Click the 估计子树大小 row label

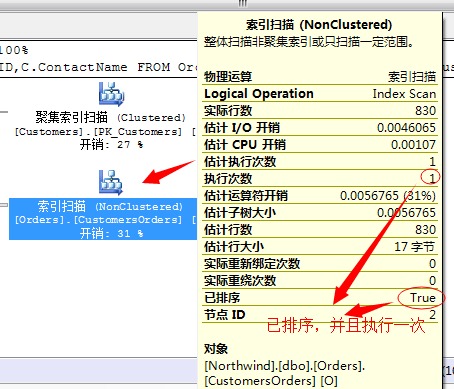click(240, 213)
